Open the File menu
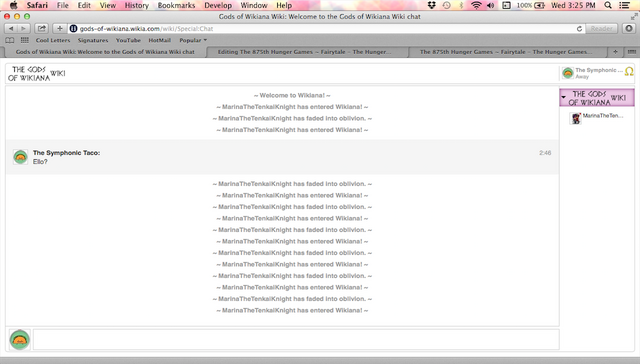Screen dimensions: 640x364 tap(62, 5)
